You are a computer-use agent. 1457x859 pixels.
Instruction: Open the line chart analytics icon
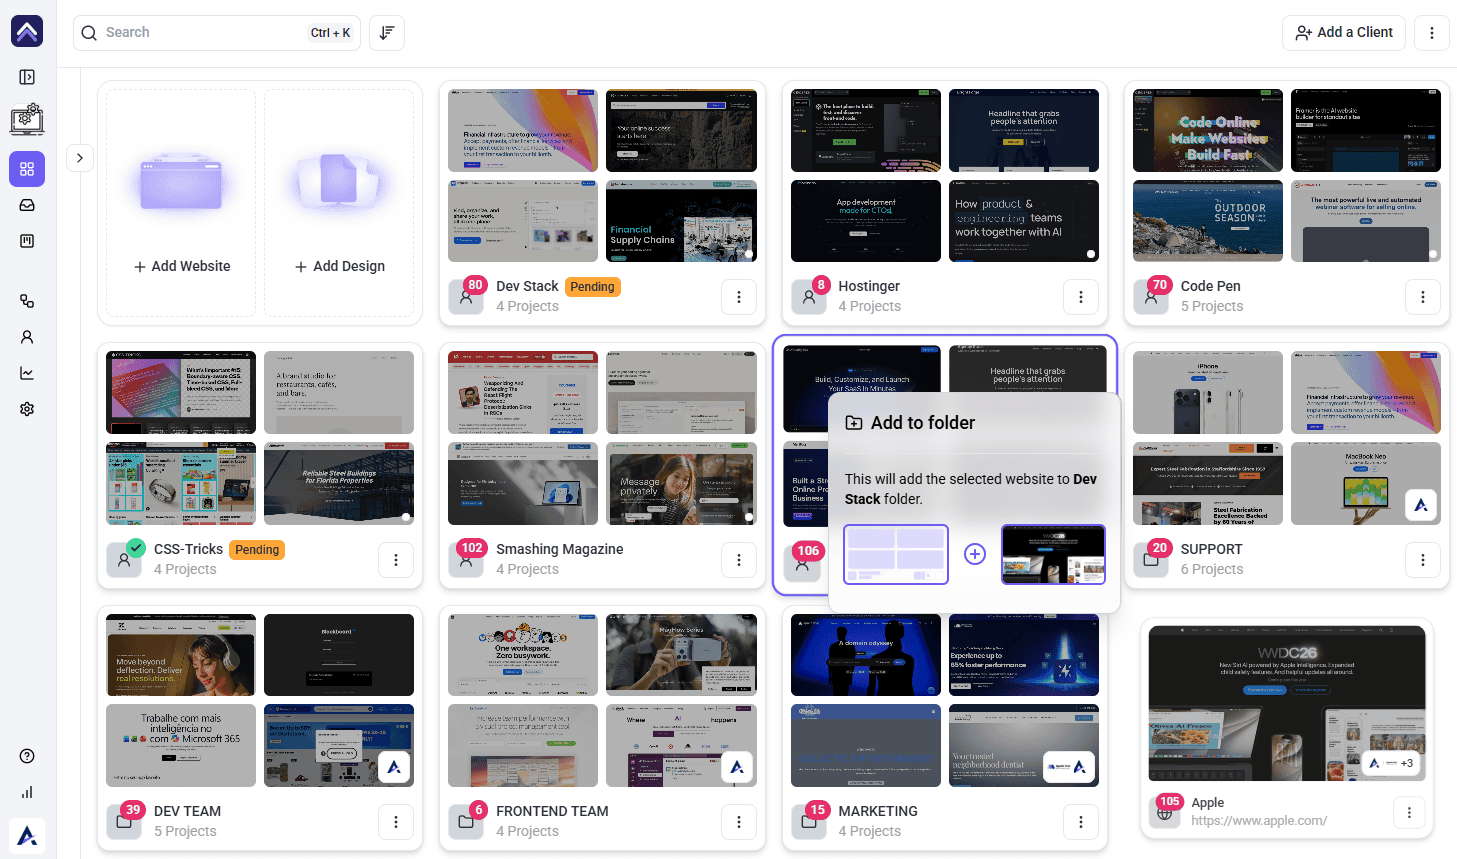click(x=27, y=373)
